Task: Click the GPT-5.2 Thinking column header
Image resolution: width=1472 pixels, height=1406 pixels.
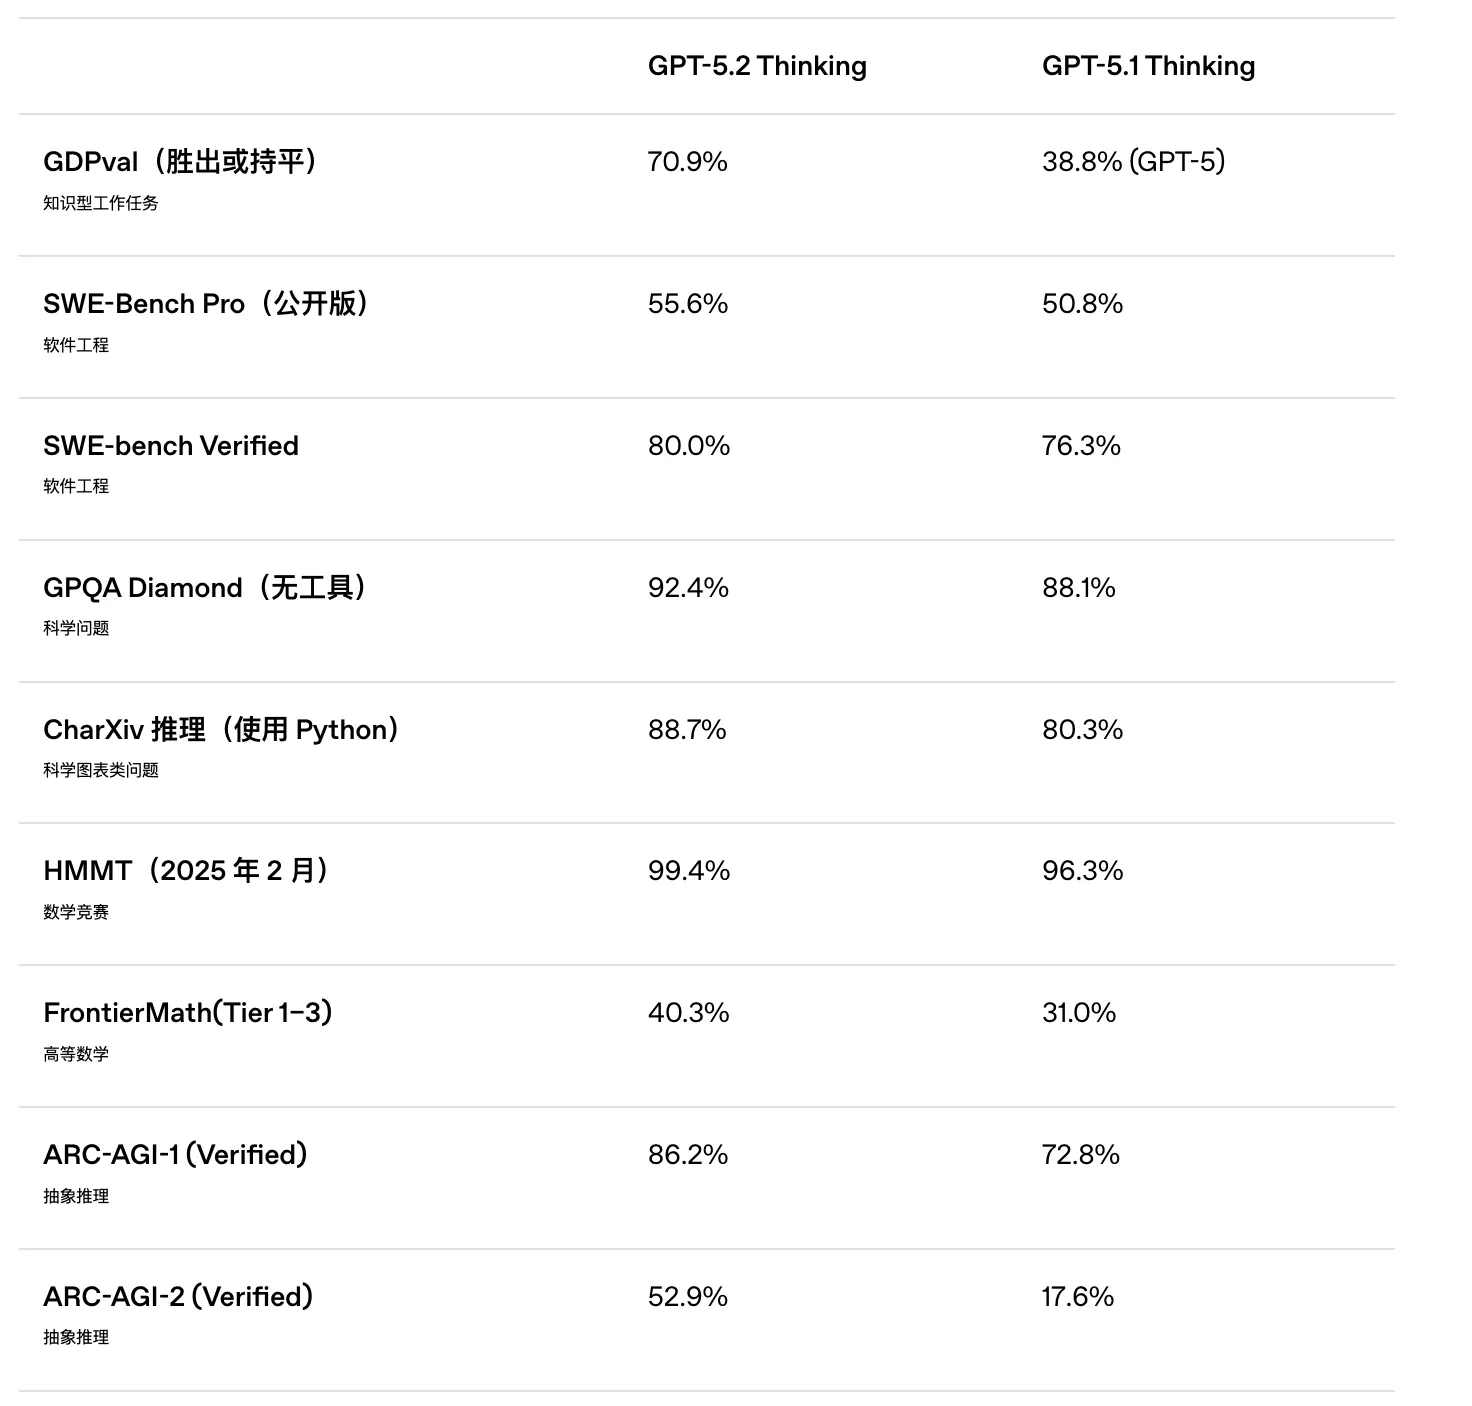Action: (x=757, y=66)
